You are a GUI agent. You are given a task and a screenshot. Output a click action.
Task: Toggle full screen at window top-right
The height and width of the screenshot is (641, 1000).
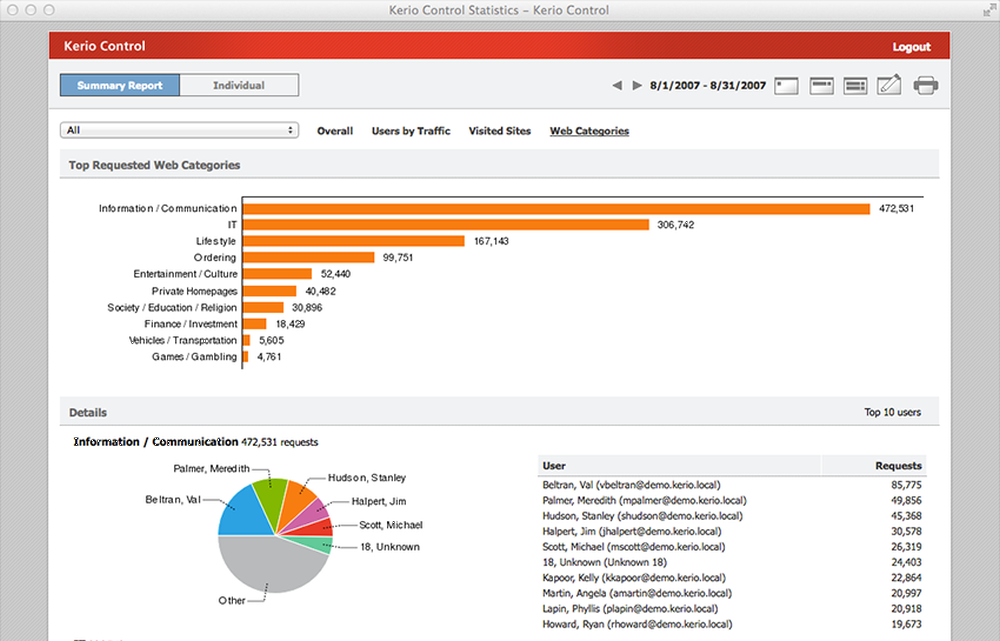(986, 9)
